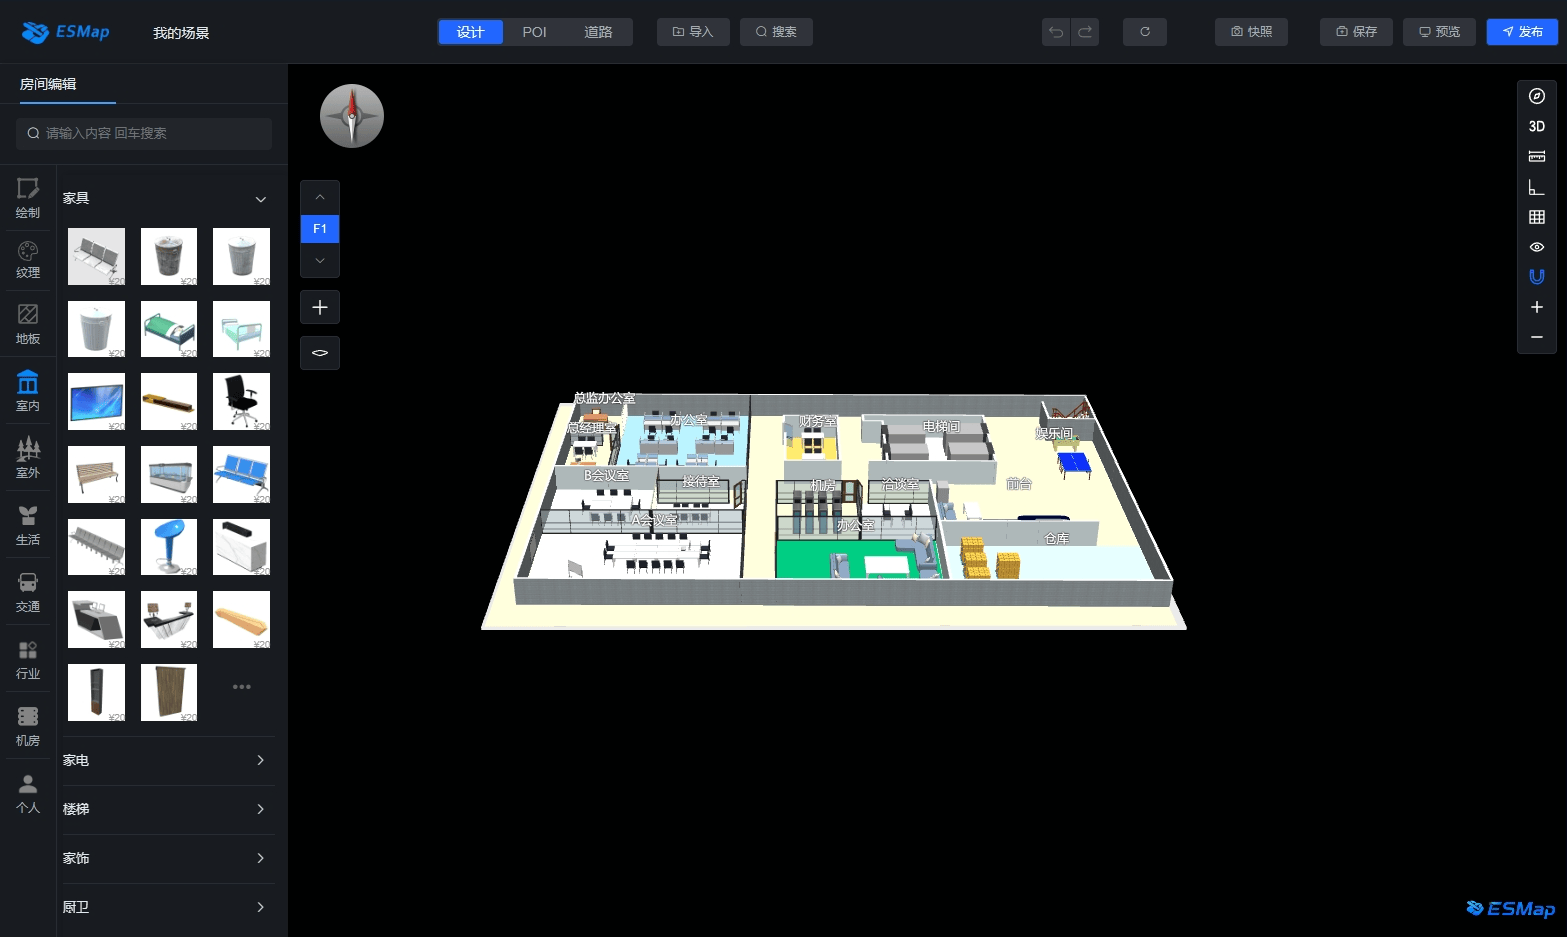Image resolution: width=1567 pixels, height=937 pixels.
Task: Click the 保存 save button
Action: [x=1356, y=32]
